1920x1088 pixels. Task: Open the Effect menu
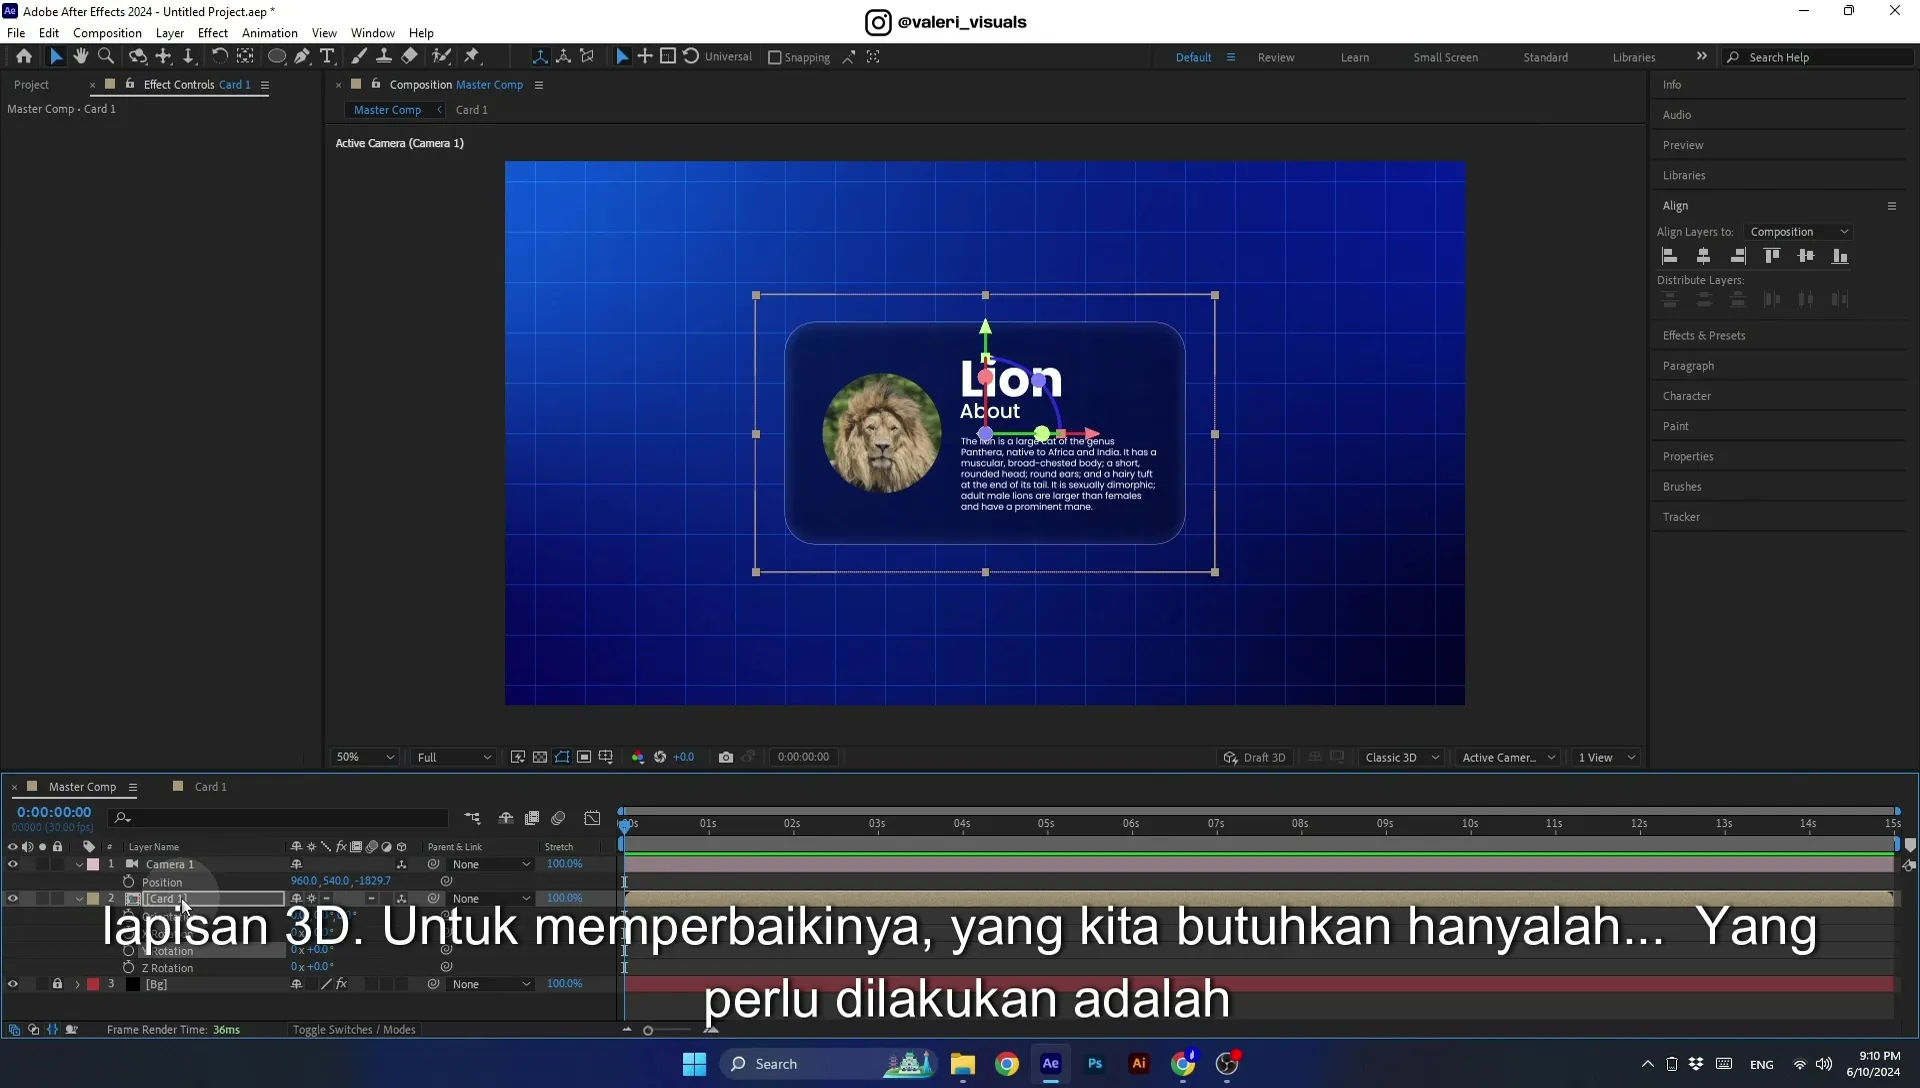tap(213, 33)
